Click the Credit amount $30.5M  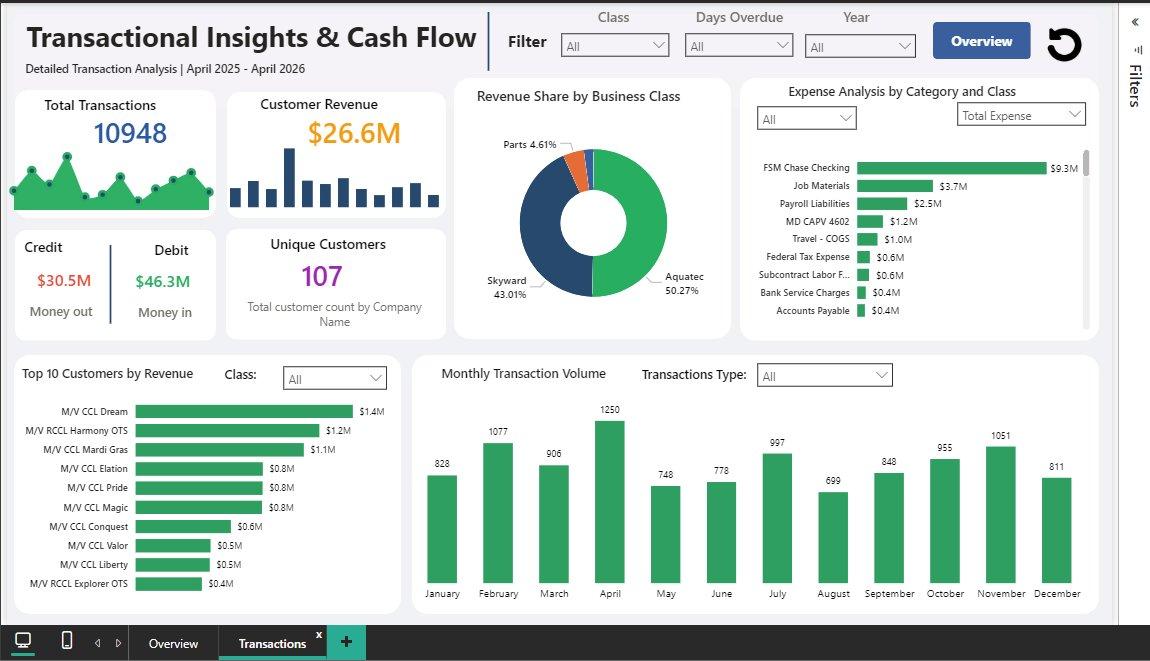(x=64, y=281)
